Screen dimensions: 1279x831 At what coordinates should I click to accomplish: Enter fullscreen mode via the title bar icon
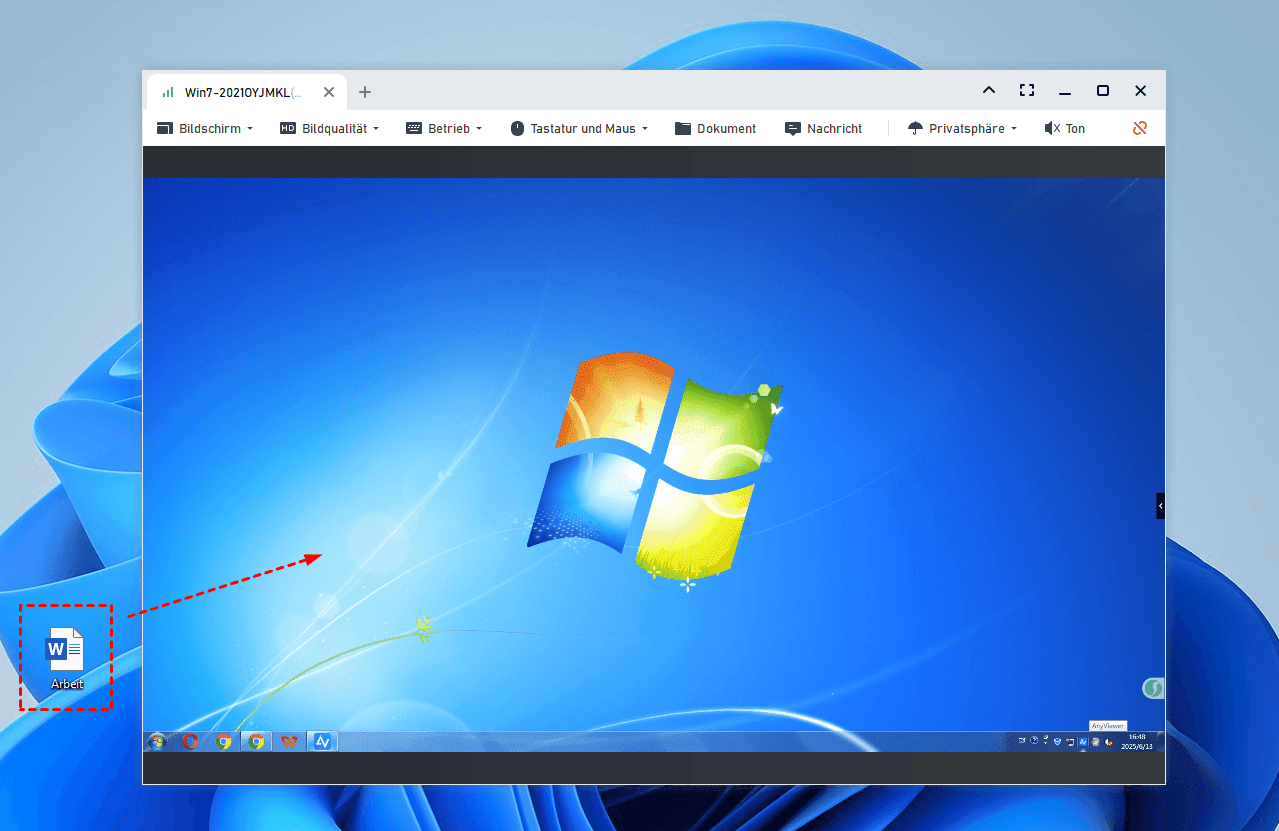[1027, 90]
